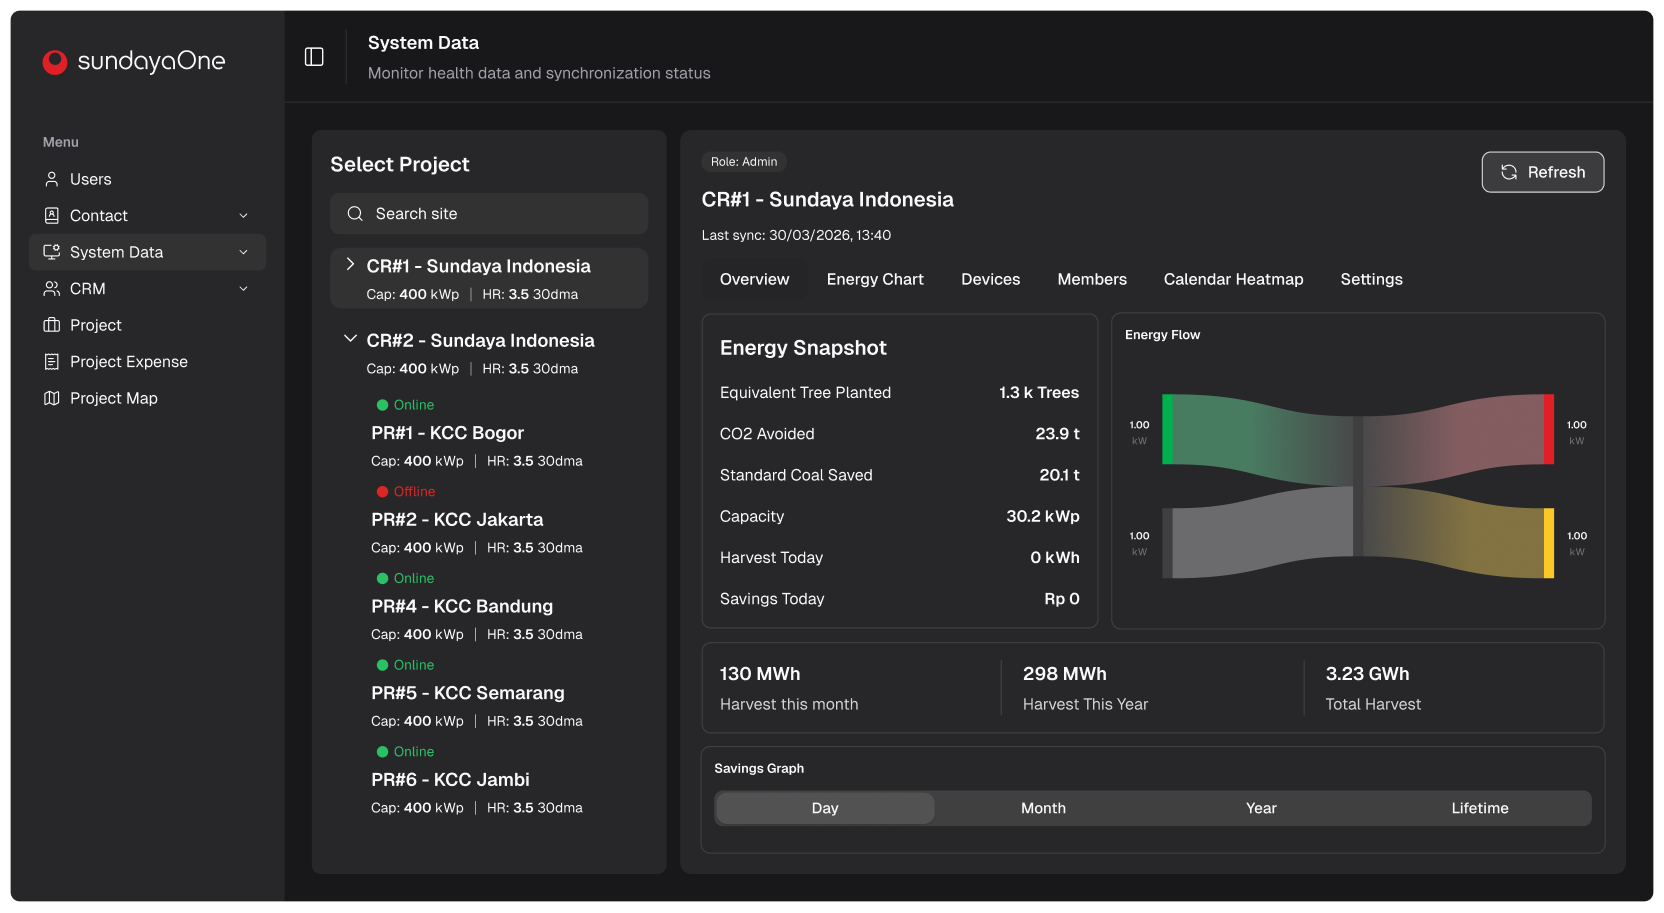1664x913 pixels.
Task: Click the 130 MWh harvest this month value
Action: coord(760,674)
